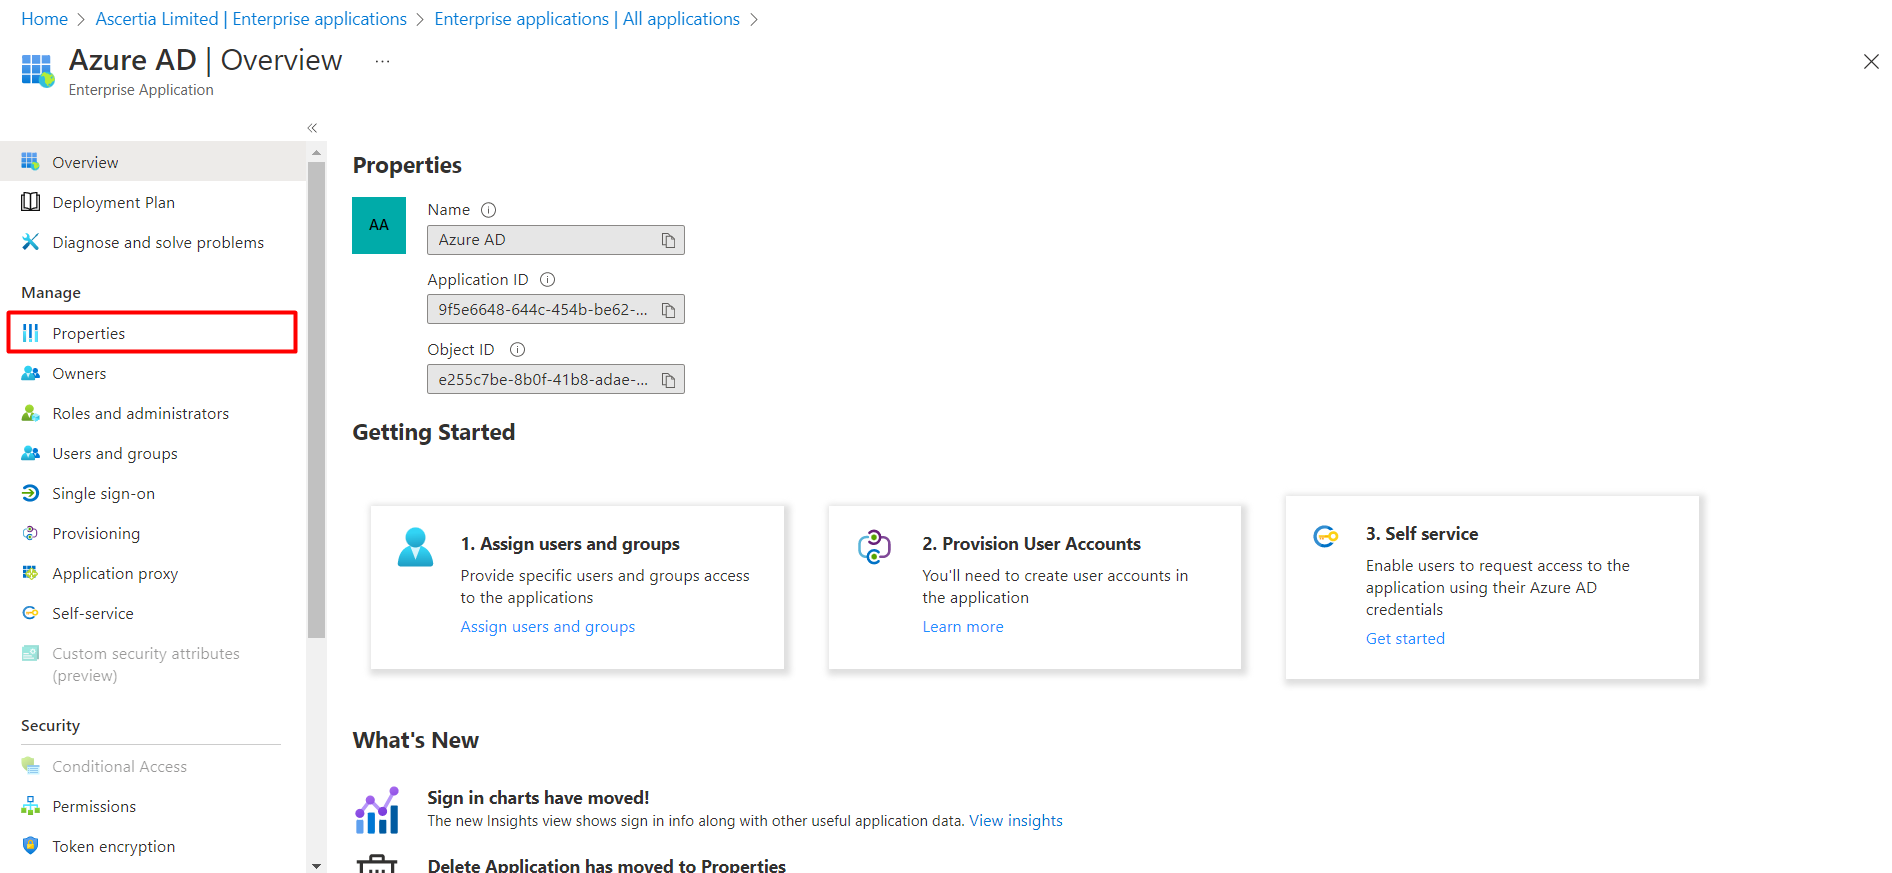This screenshot has width=1892, height=873.
Task: Select Overview in the sidebar
Action: (x=153, y=162)
